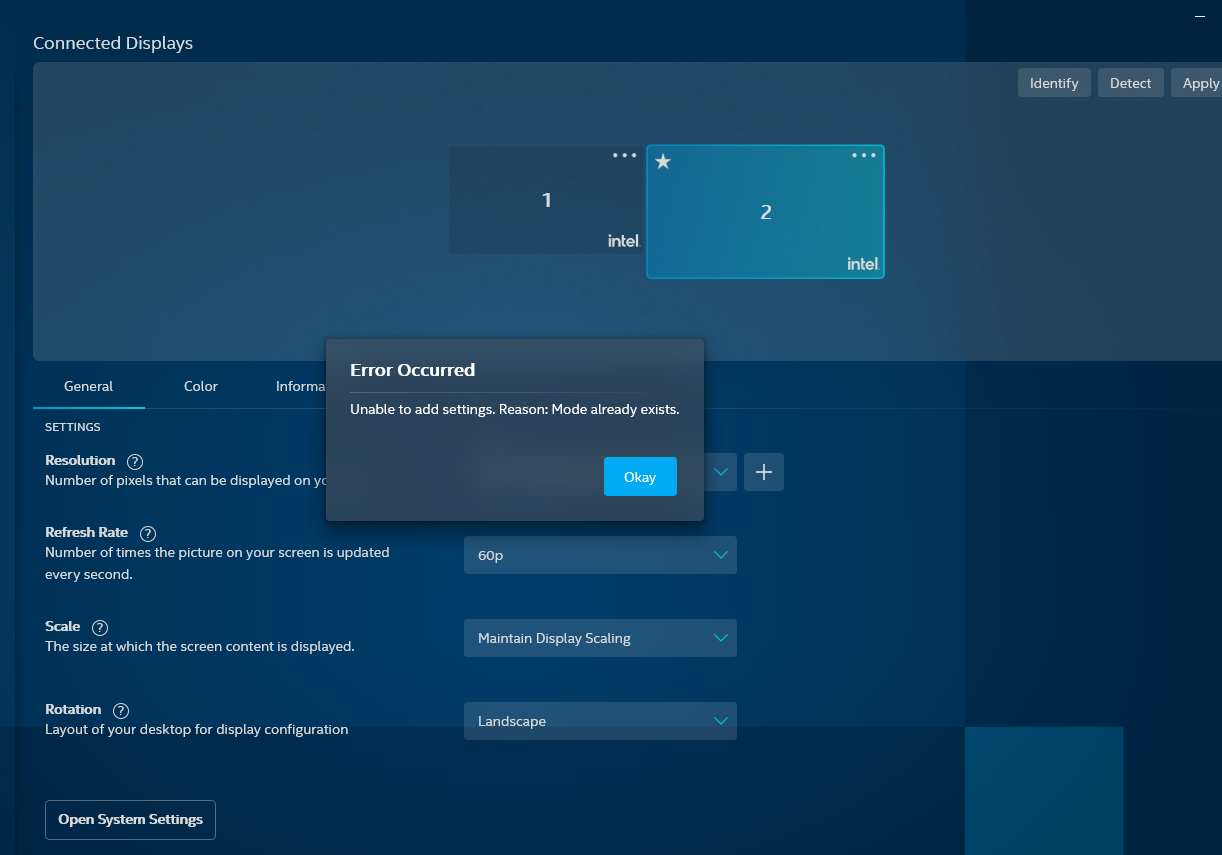Click the primary display star on display 2
Viewport: 1222px width, 855px height.
tap(663, 162)
